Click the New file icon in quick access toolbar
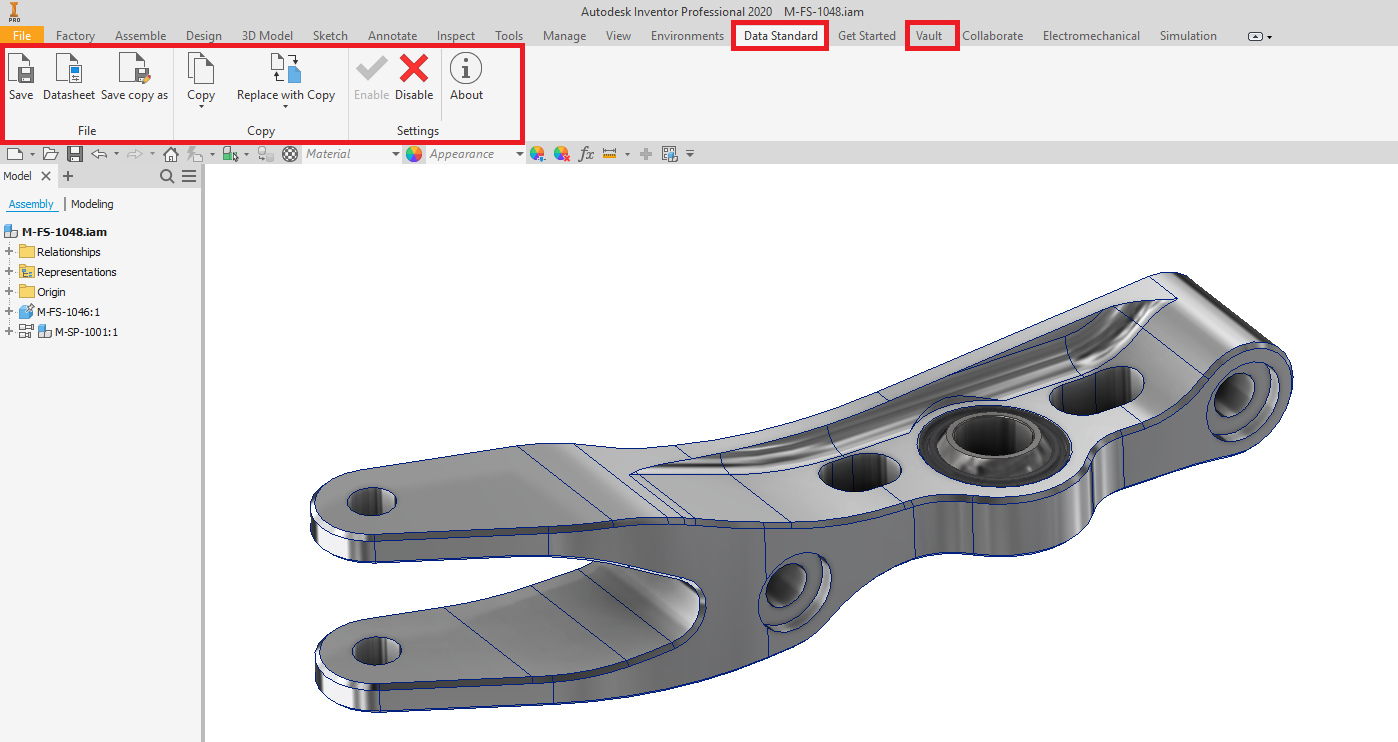Screen dimensions: 1398x742 (x=15, y=154)
